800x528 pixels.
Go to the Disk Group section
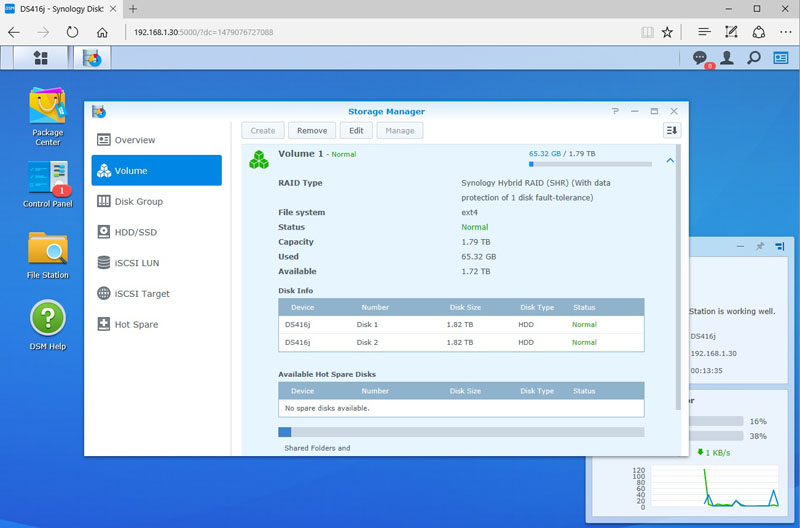pos(138,201)
